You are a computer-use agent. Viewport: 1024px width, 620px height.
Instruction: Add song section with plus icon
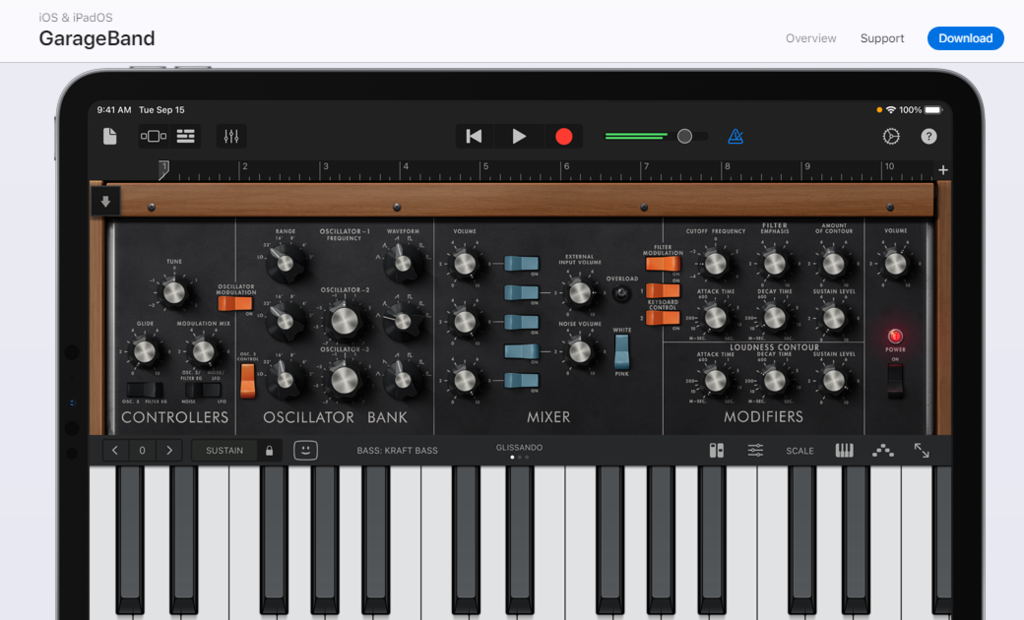coord(943,170)
